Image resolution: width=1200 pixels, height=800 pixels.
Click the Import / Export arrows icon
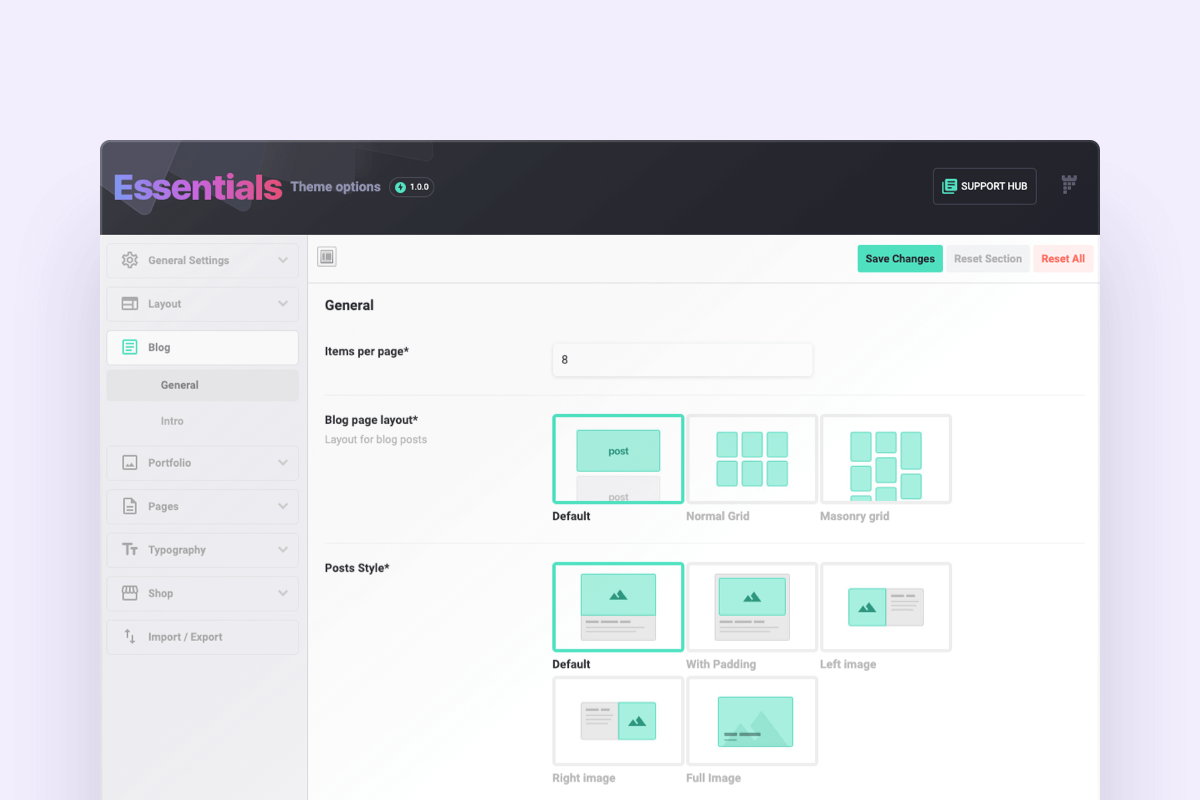[x=129, y=637]
